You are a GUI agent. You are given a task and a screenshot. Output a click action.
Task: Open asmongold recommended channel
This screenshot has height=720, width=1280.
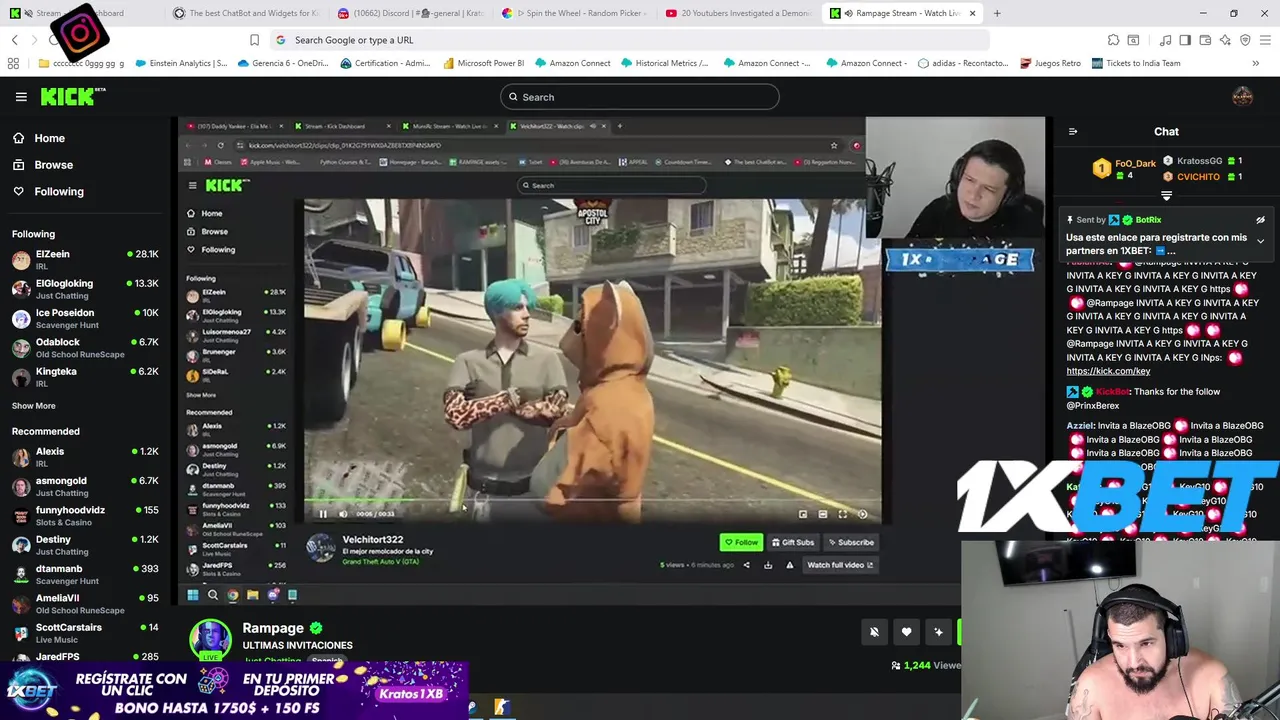coord(85,486)
